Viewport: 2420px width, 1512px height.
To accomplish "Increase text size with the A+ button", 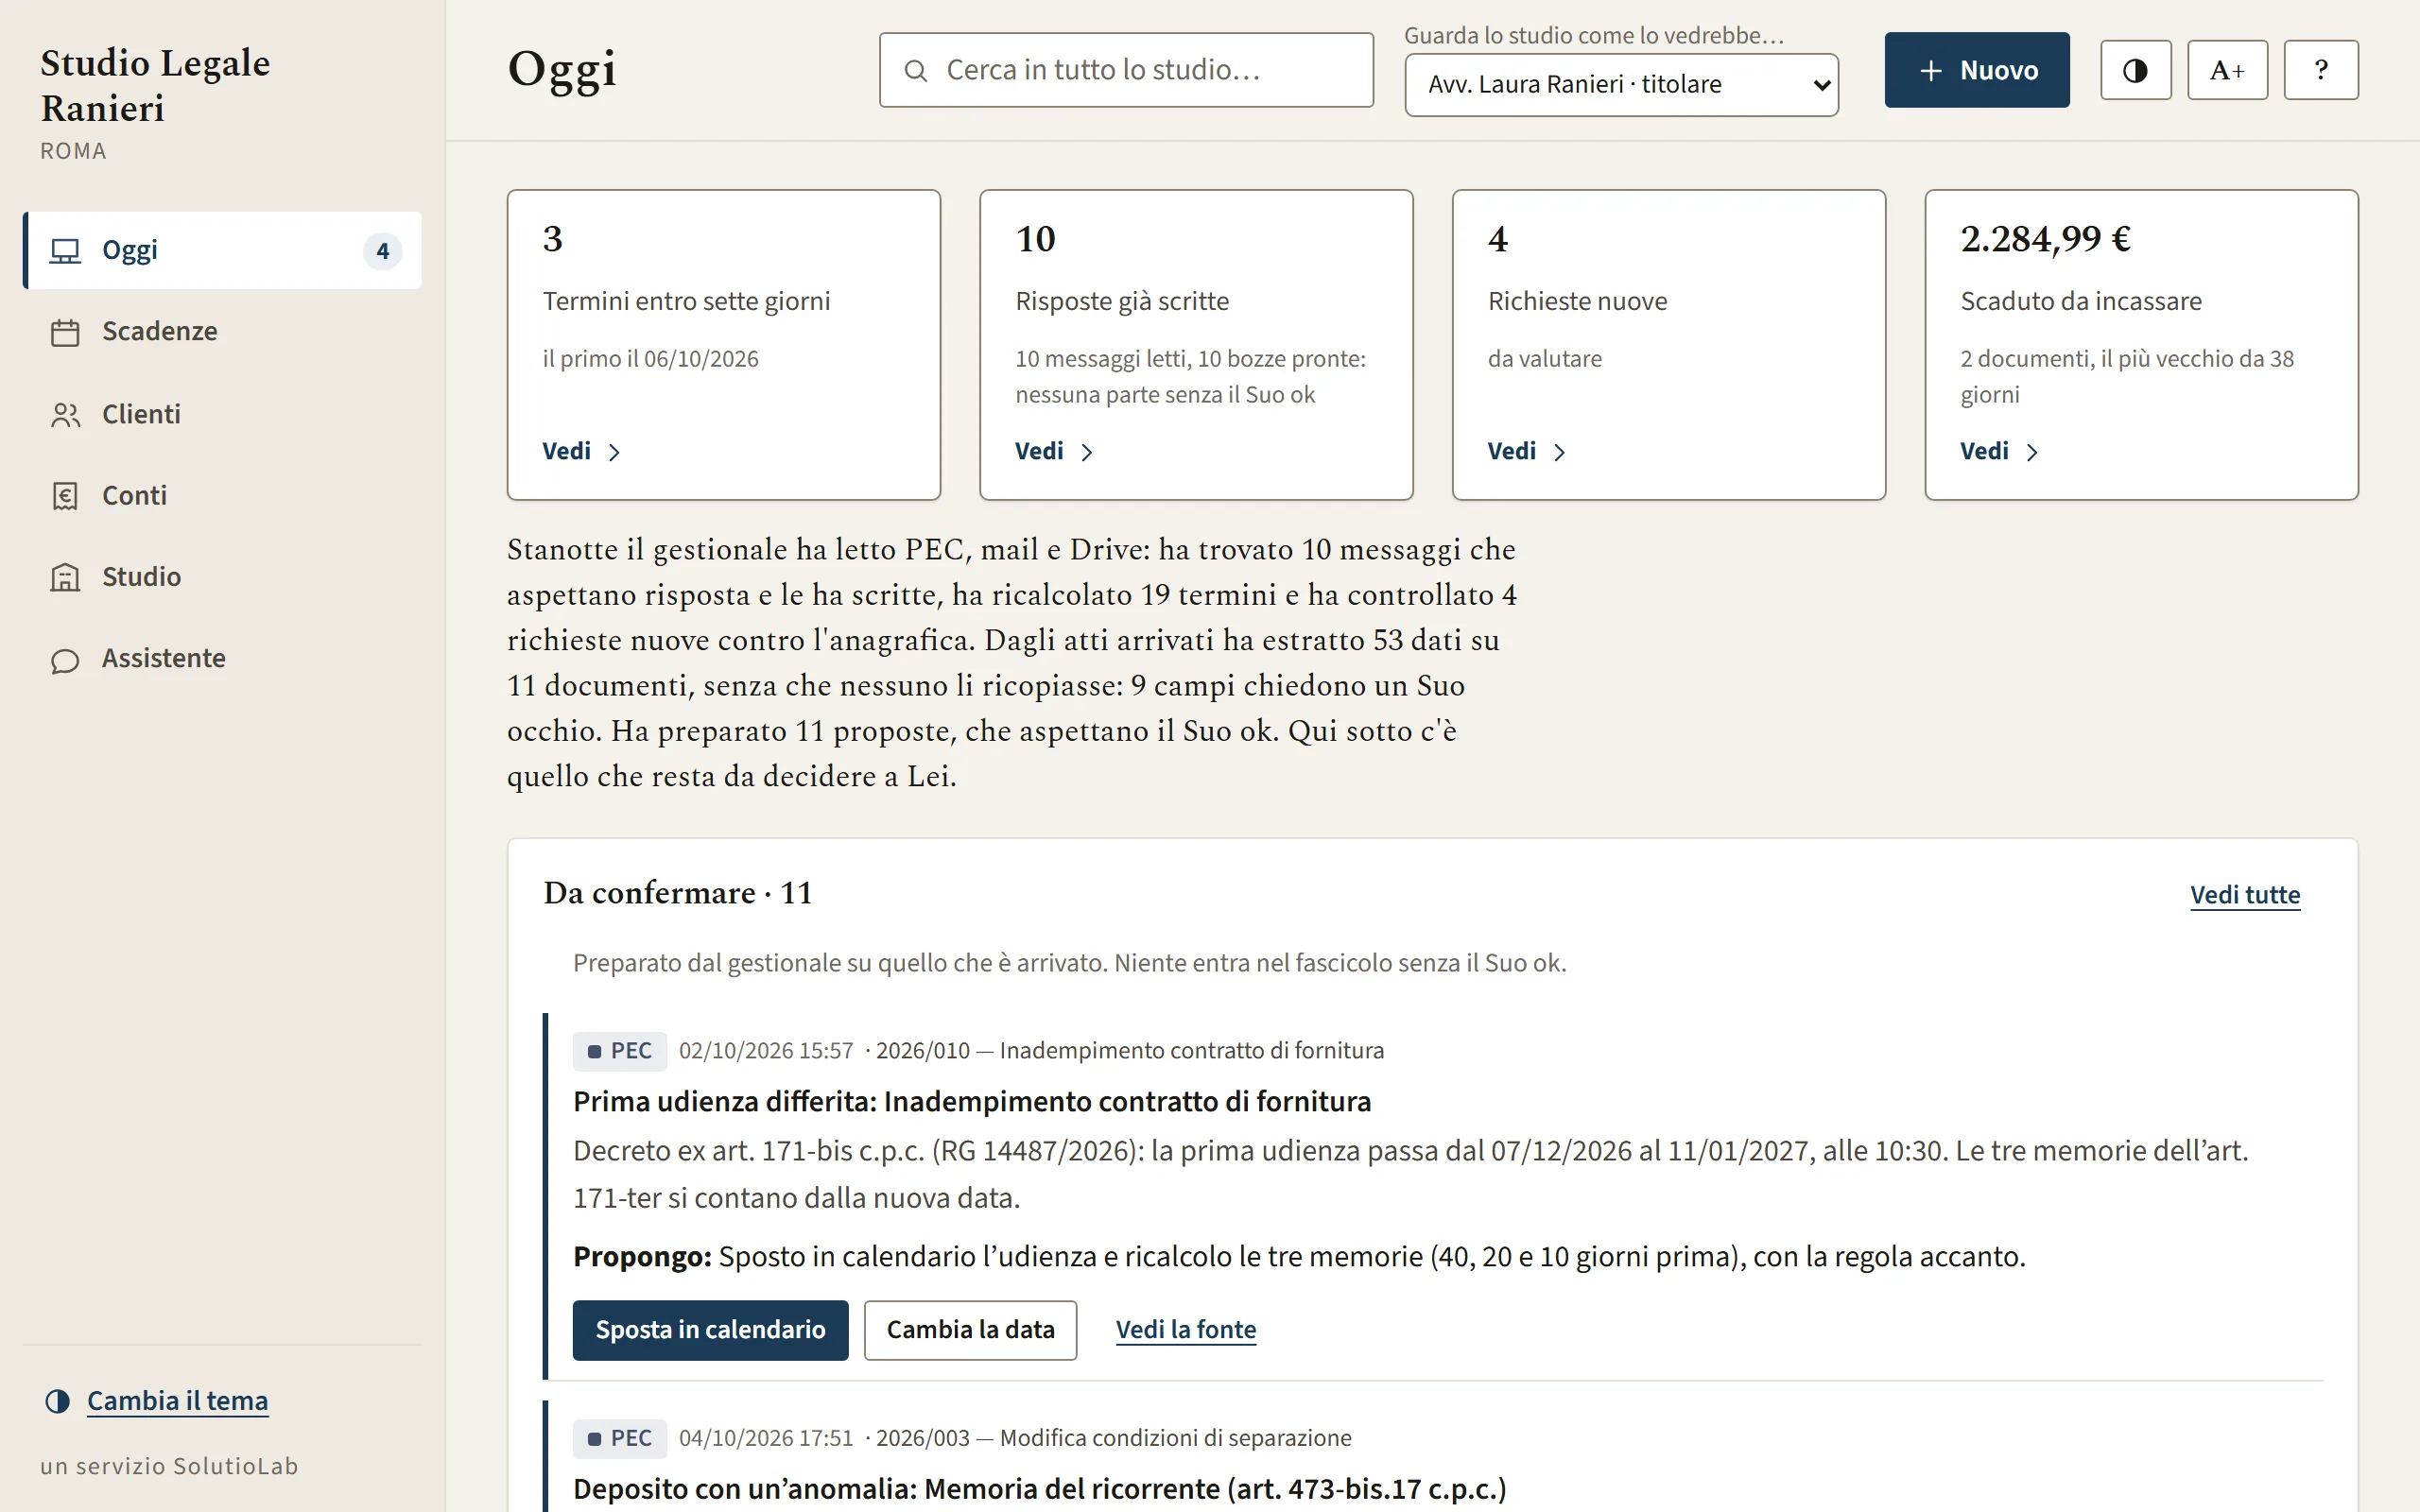I will point(2227,70).
